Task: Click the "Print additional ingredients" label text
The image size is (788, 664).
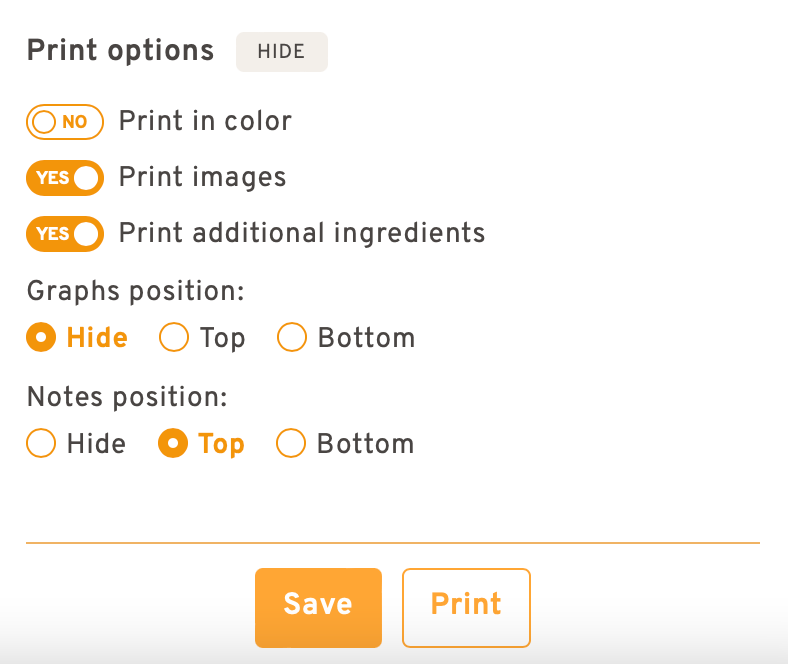Action: pyautogui.click(x=302, y=234)
